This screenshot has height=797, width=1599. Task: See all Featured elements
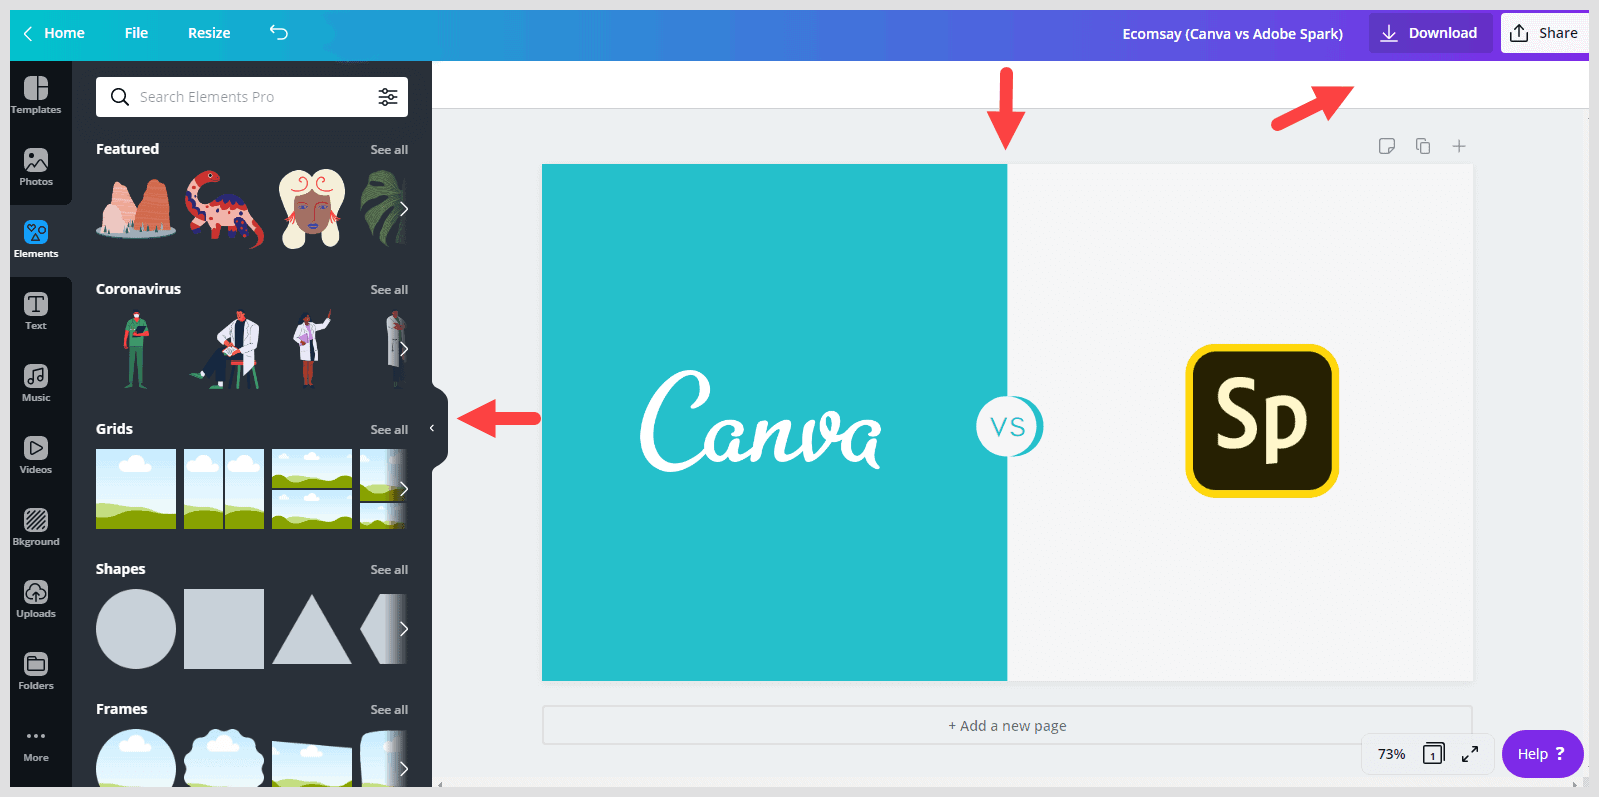(389, 150)
